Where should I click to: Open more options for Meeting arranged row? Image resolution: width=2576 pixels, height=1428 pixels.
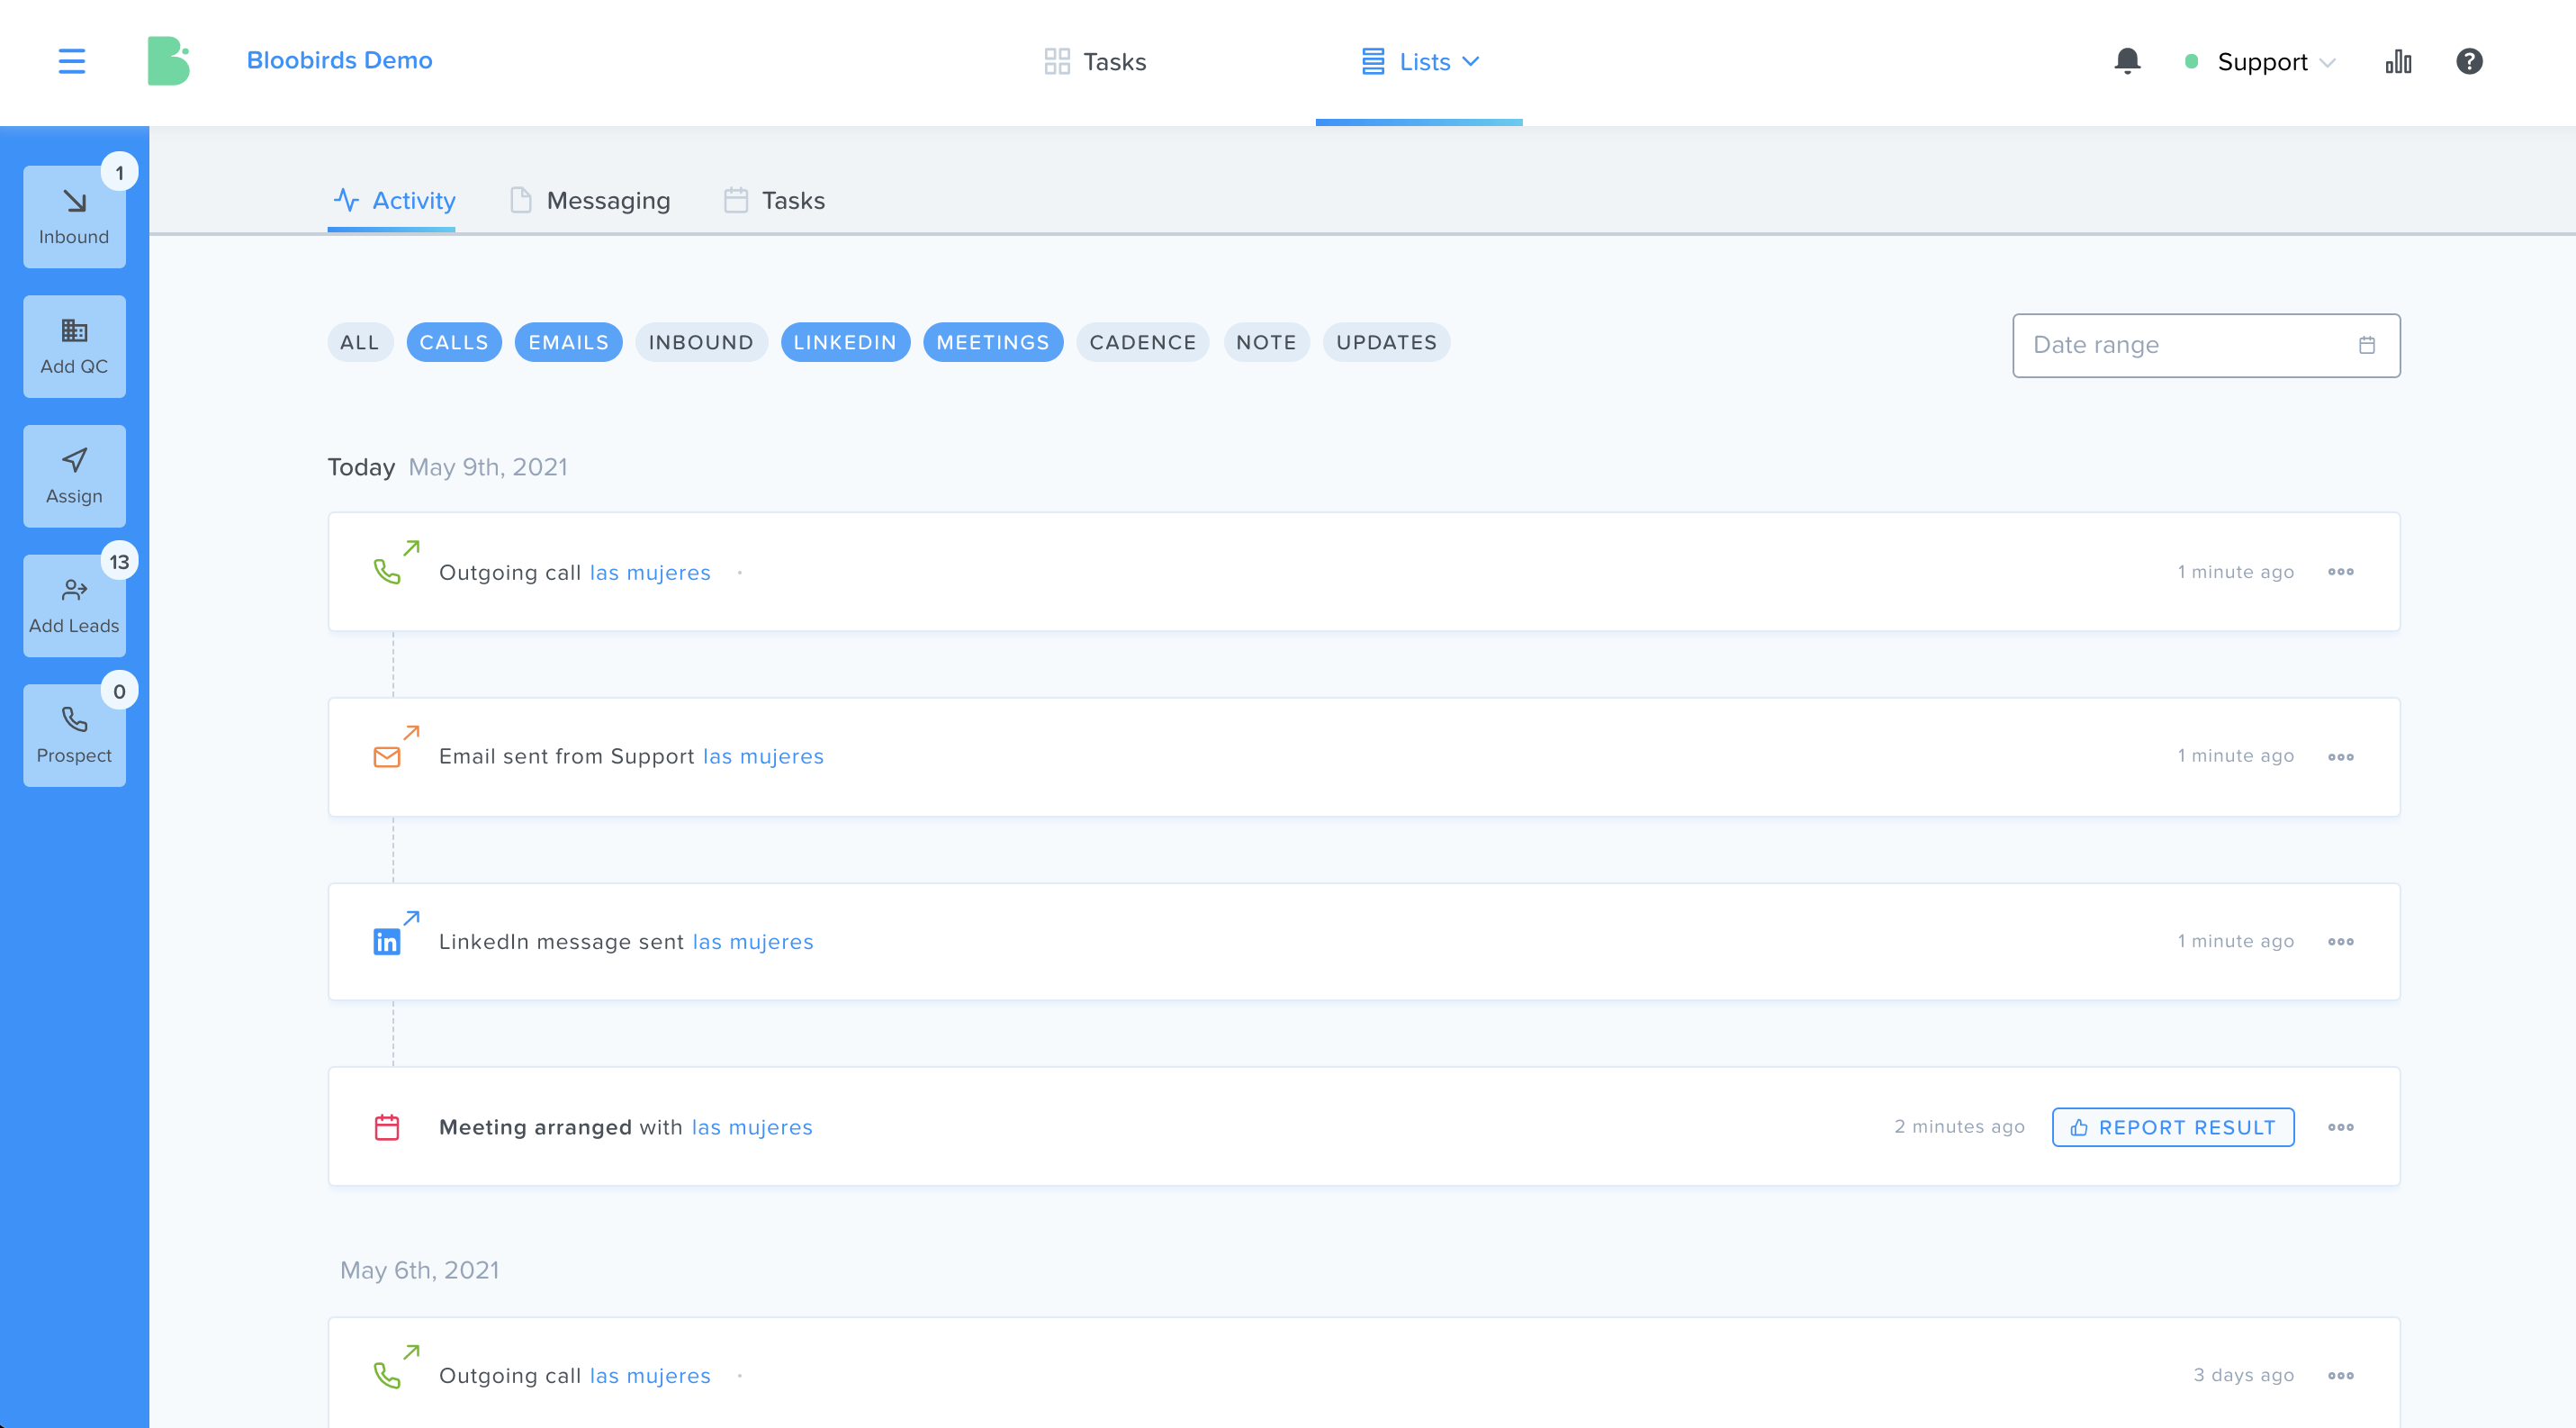click(x=2341, y=1127)
